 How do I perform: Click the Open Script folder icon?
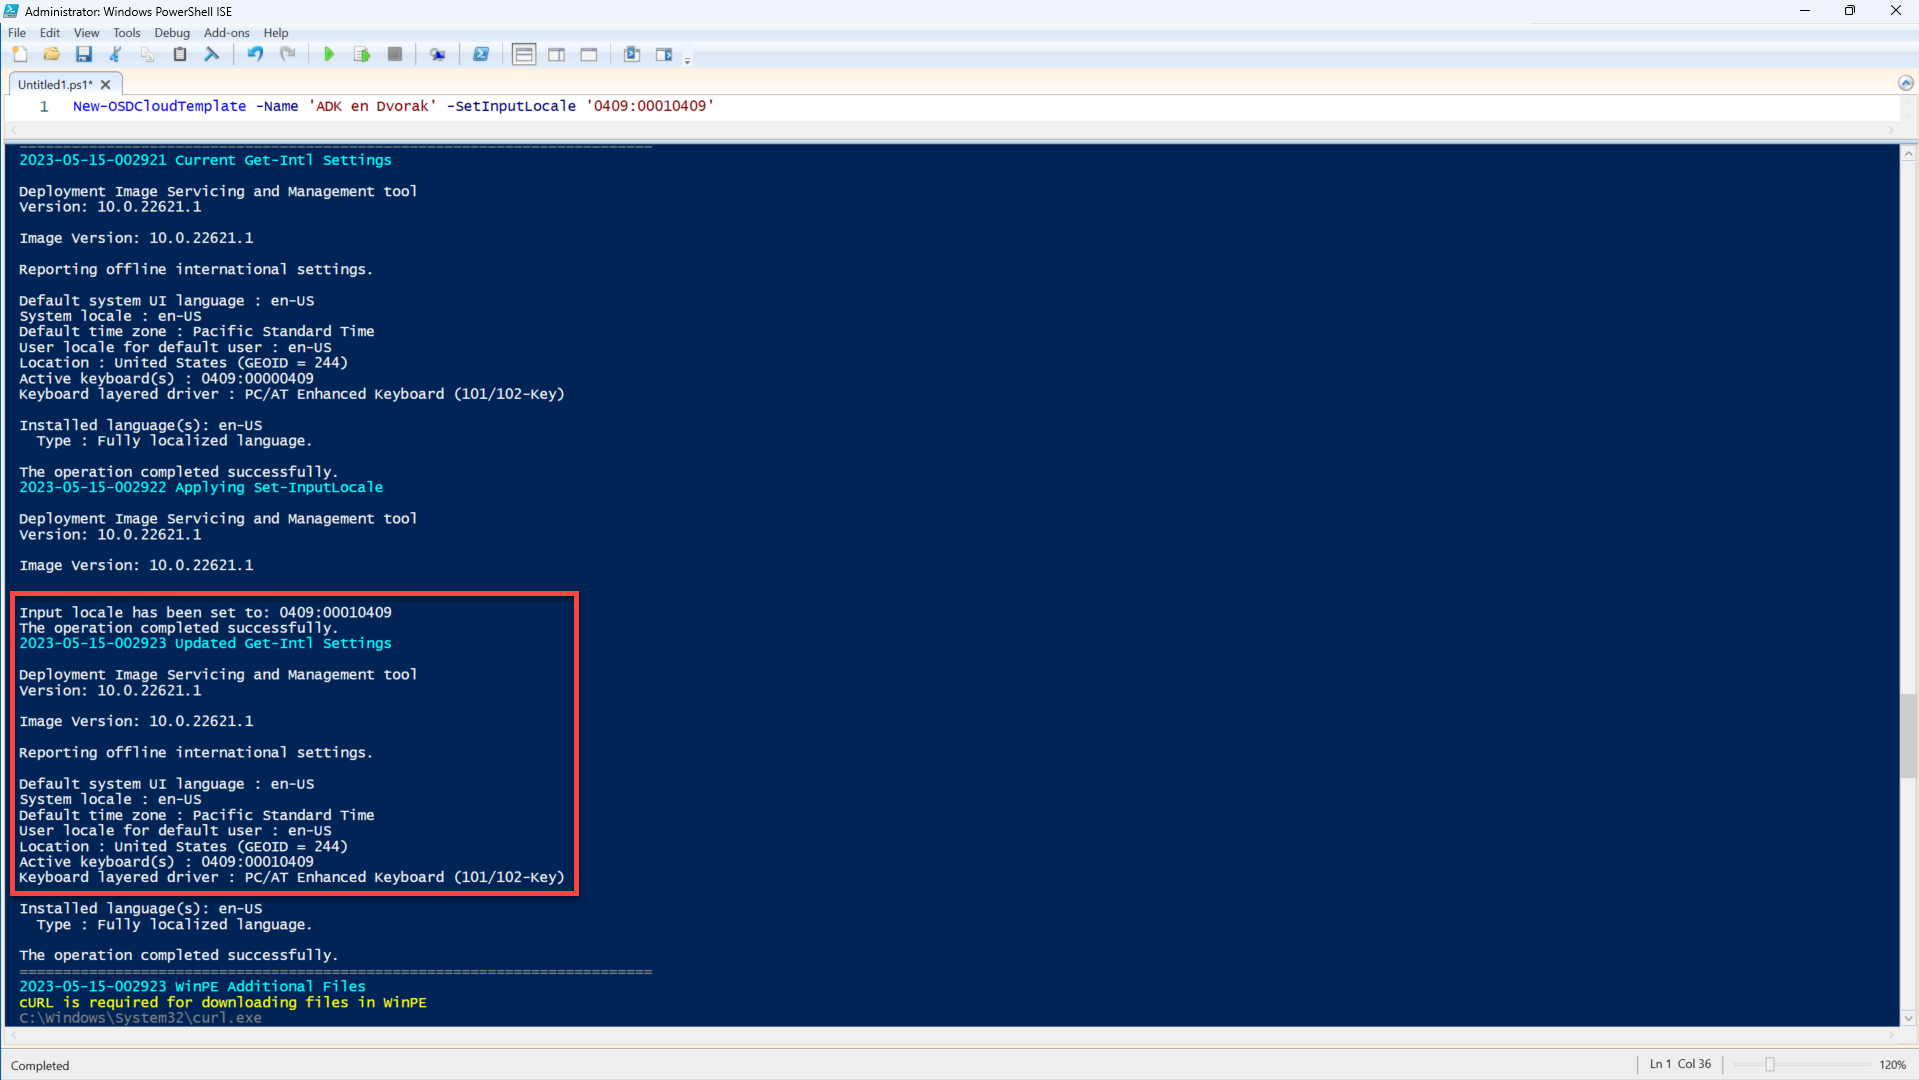pos(52,55)
